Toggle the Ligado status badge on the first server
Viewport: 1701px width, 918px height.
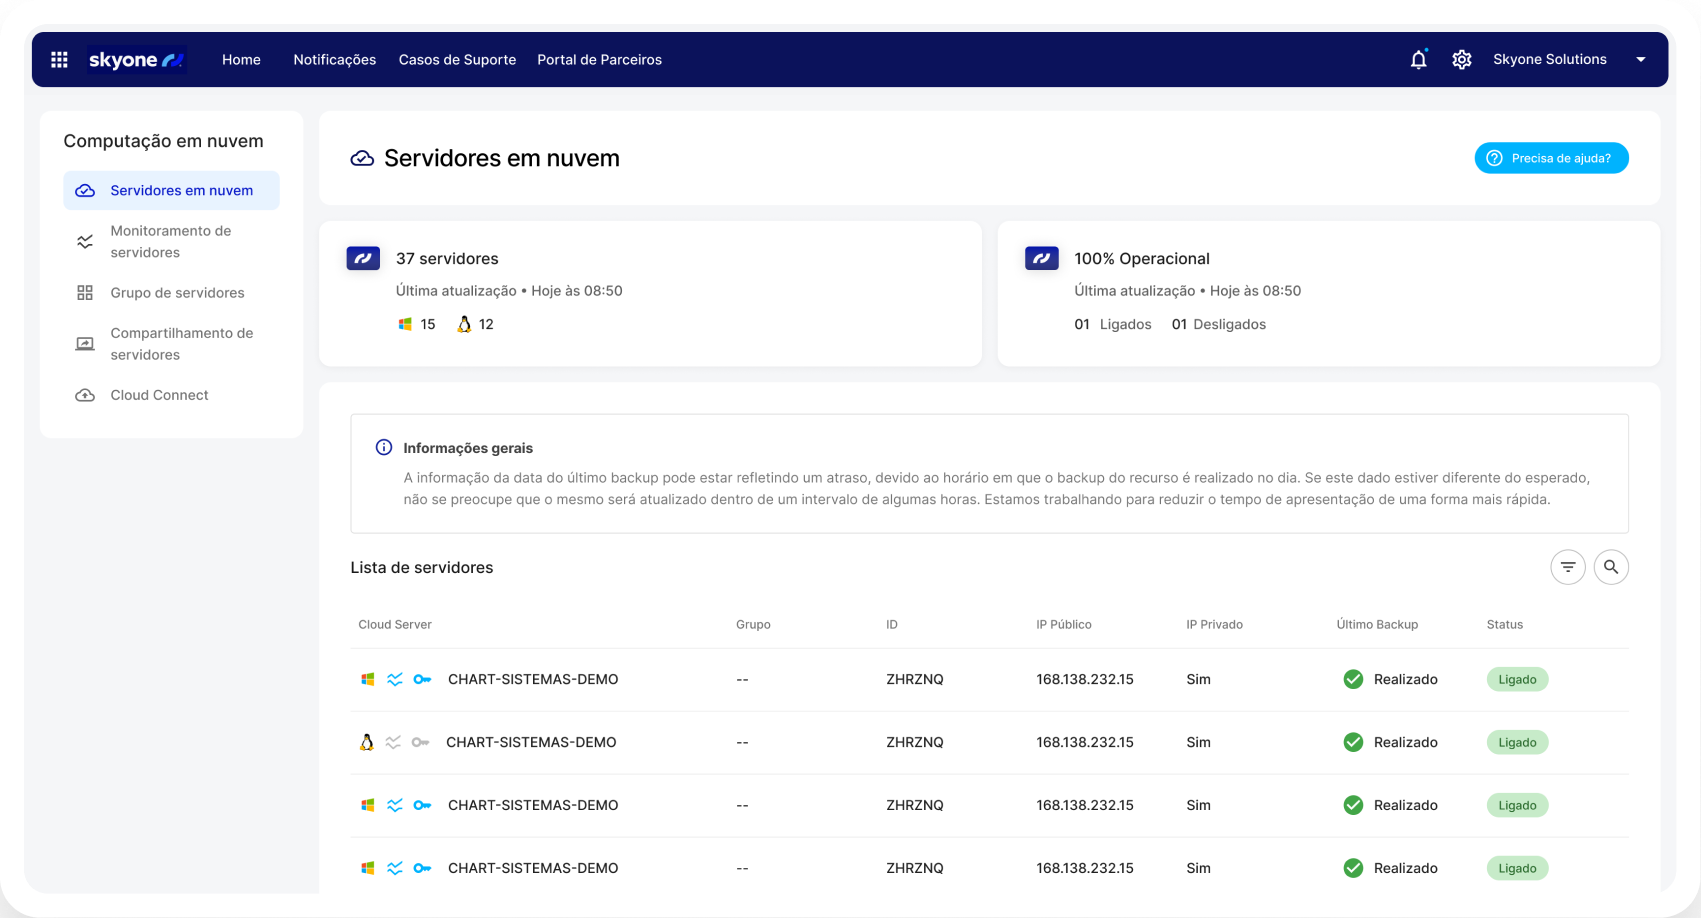click(x=1517, y=679)
